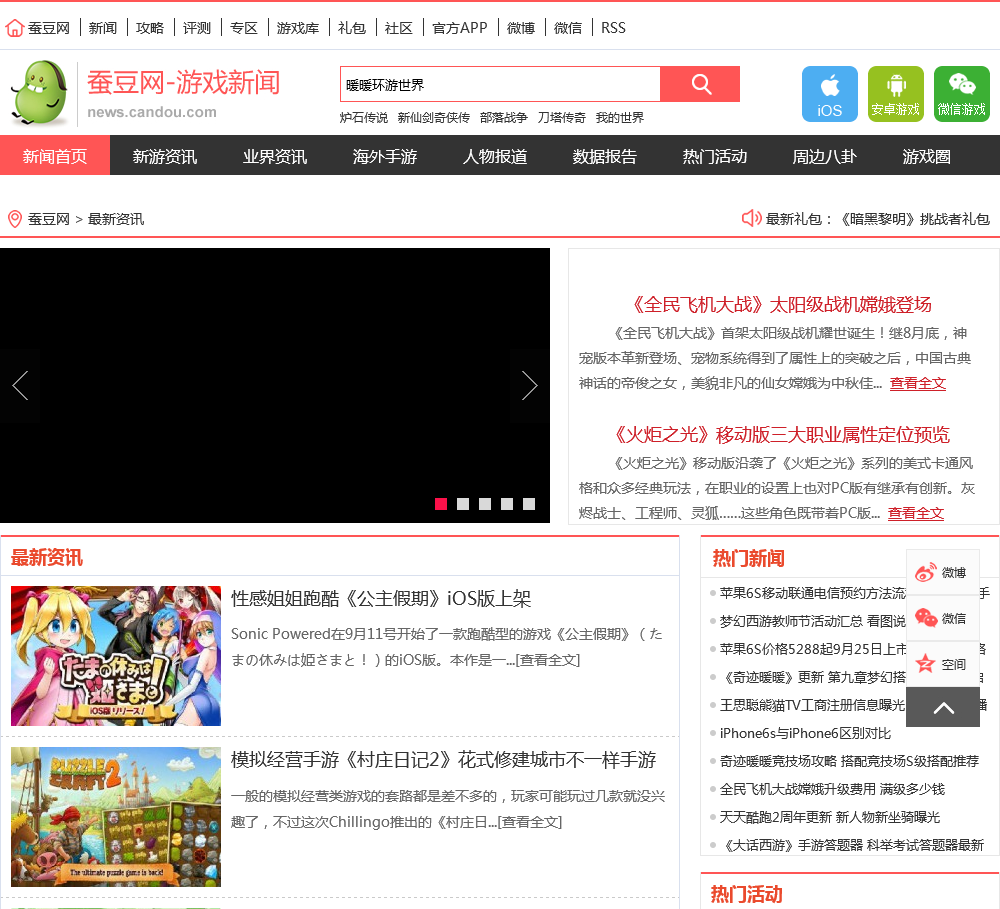Click 专区 in the top bar

[x=244, y=28]
